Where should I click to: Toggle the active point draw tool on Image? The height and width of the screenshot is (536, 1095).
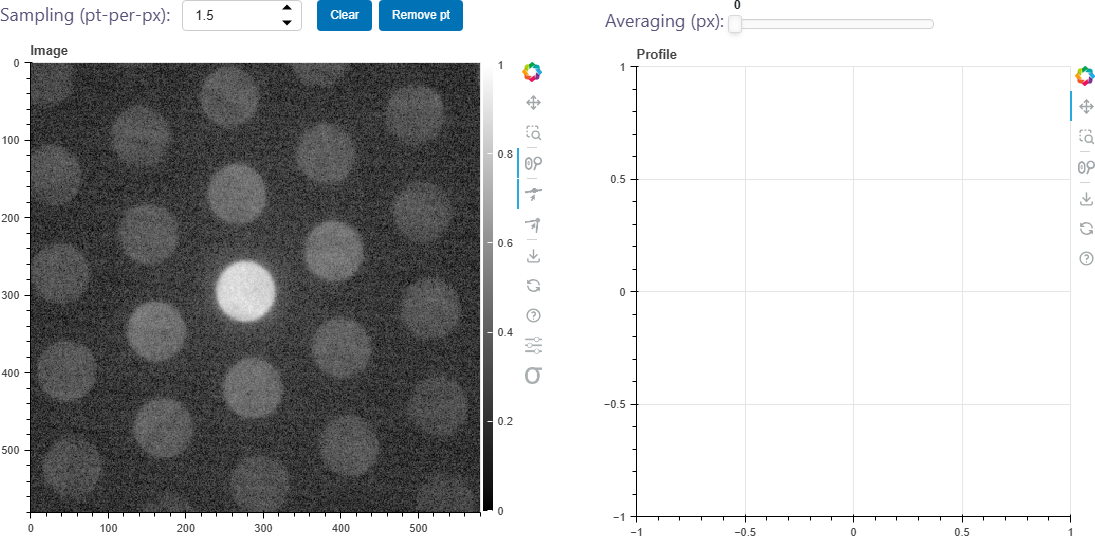[533, 193]
